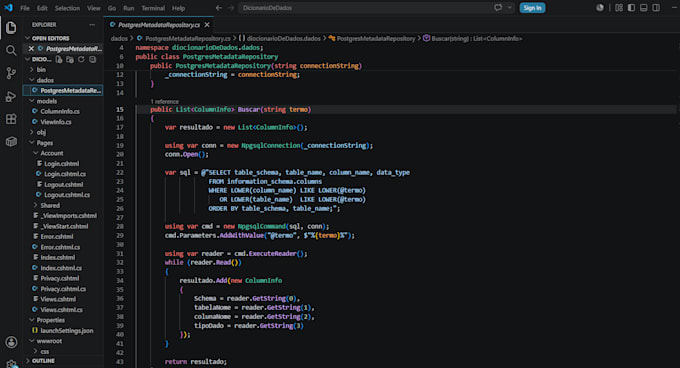
Task: Open the dropdown arrow next to chat icon
Action: coord(510,8)
